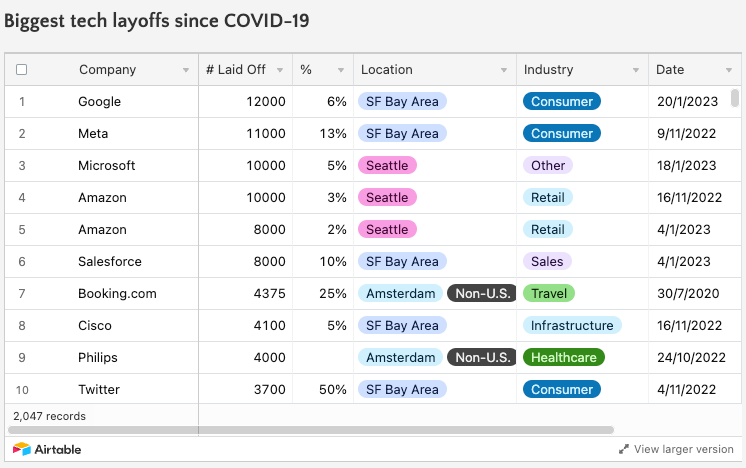The width and height of the screenshot is (746, 468).
Task: Click the Consumer tag in Meta row
Action: pyautogui.click(x=562, y=133)
